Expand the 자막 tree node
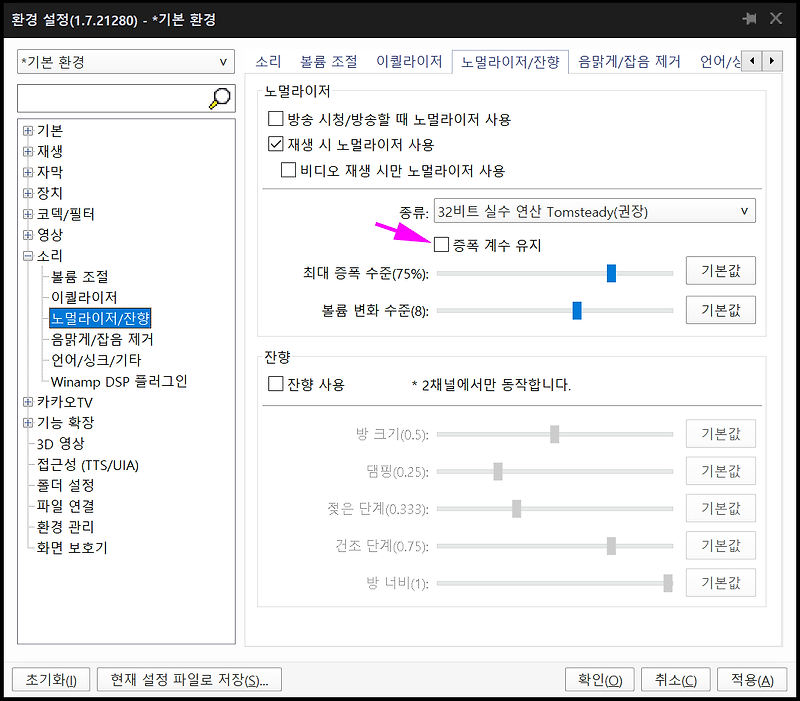The image size is (800, 701). point(28,172)
